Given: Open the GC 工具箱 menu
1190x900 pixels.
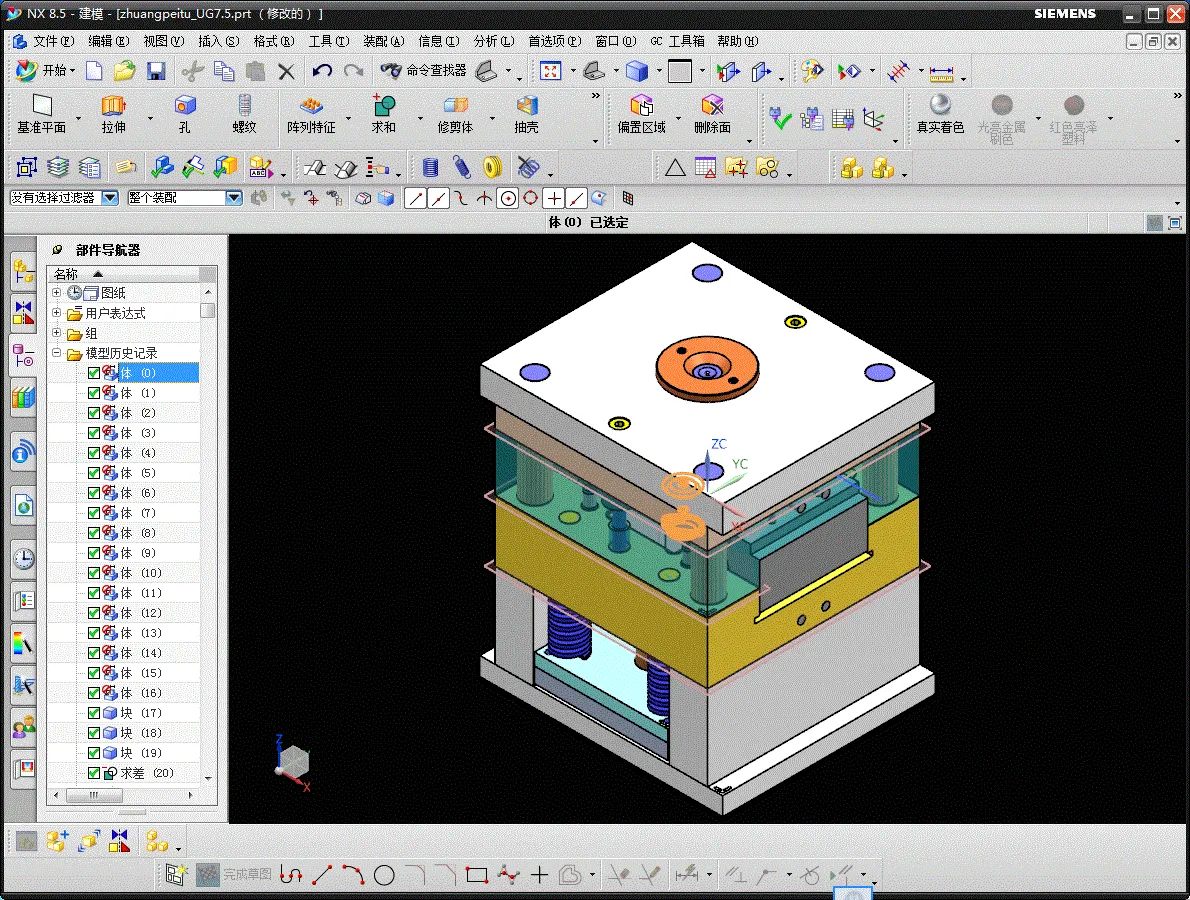Looking at the screenshot, I should click(678, 41).
